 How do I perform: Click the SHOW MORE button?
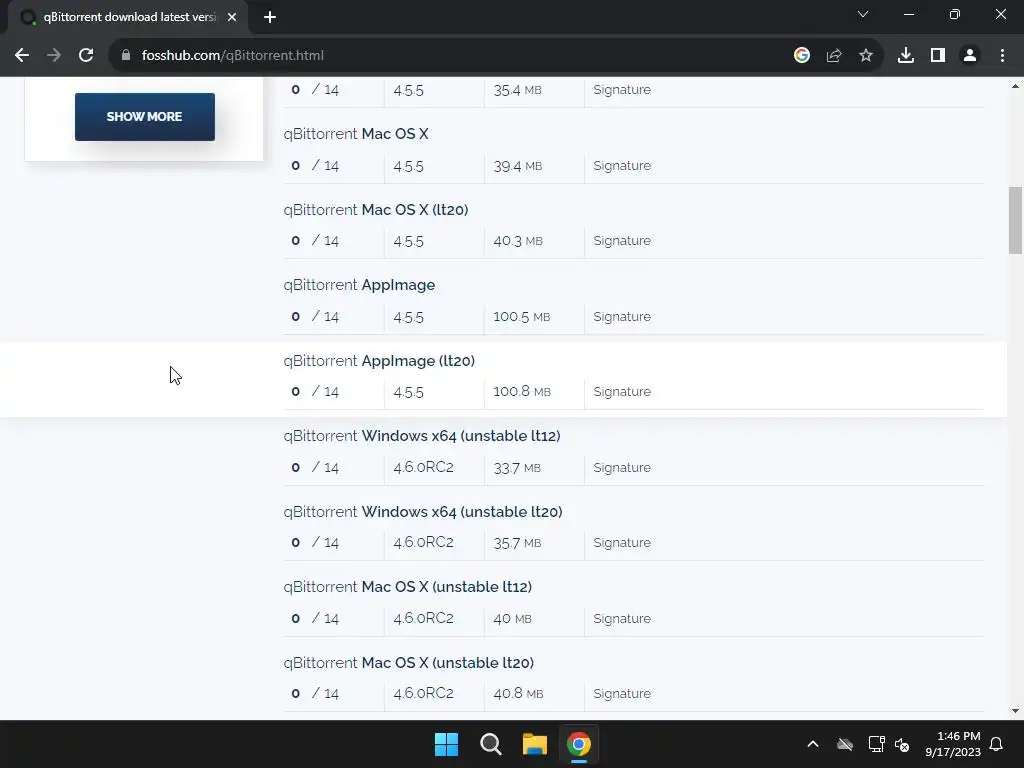145,117
